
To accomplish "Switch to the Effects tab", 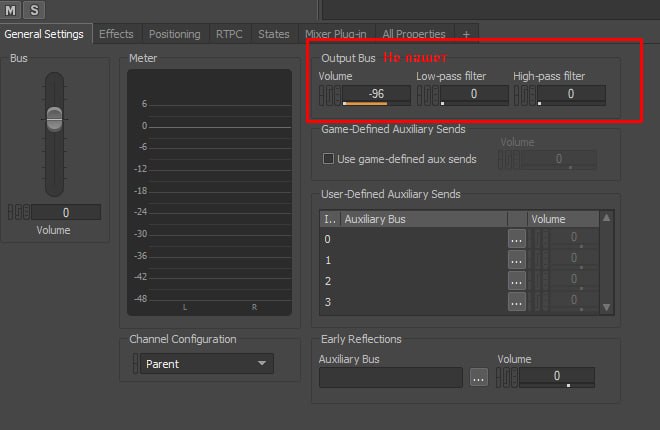I will (x=116, y=34).
